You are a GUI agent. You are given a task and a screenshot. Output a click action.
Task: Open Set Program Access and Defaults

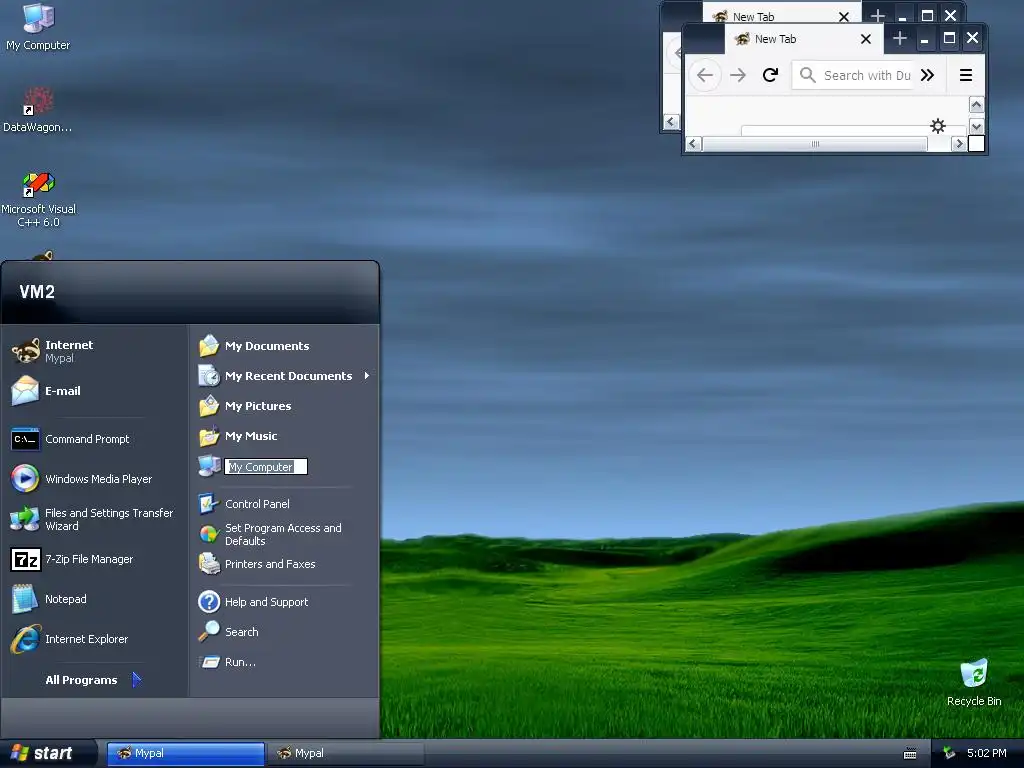tap(270, 534)
